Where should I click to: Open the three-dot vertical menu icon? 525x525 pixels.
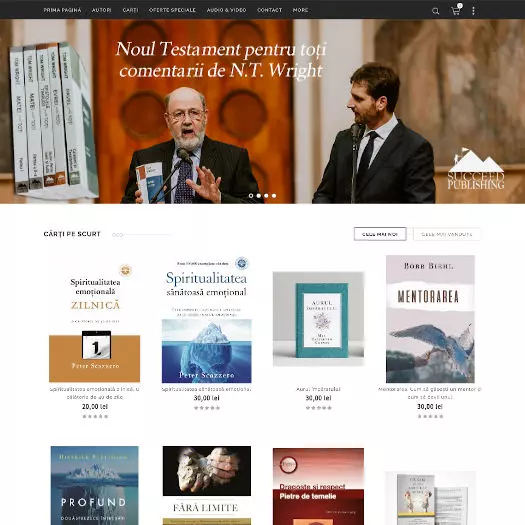(x=473, y=11)
